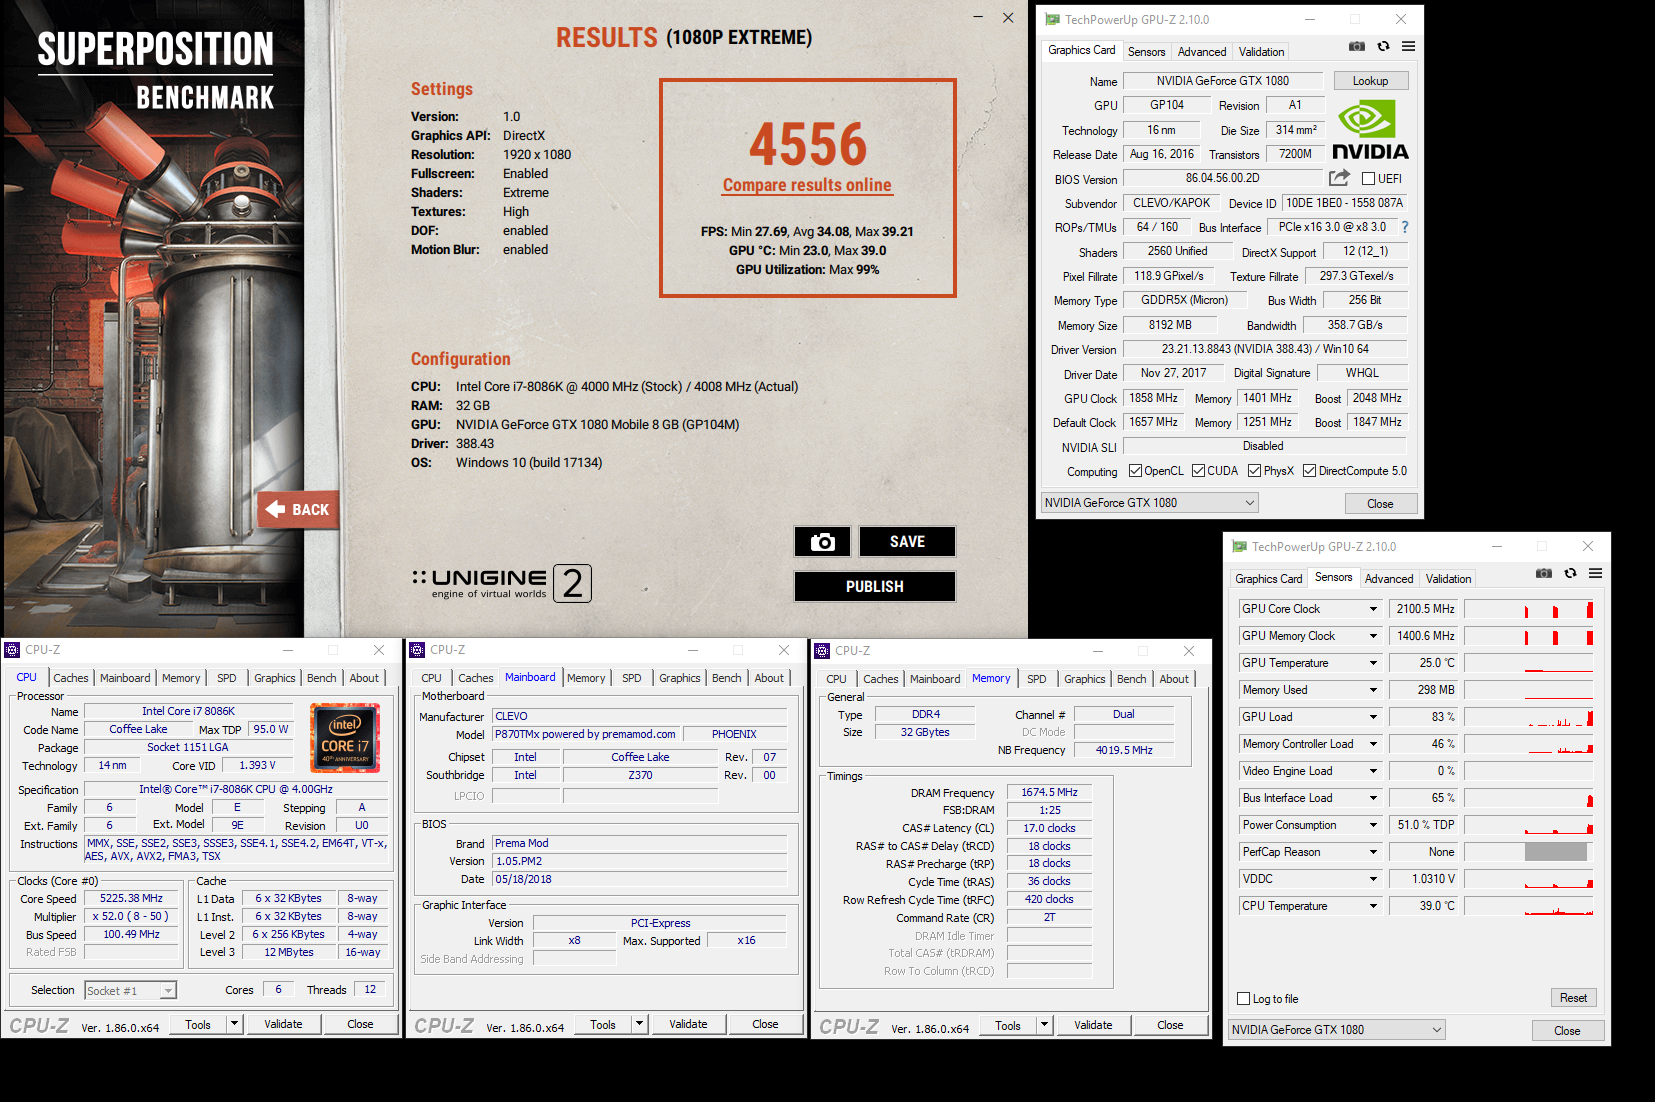Click refresh icon in top GPU-Z window
Image resolution: width=1655 pixels, height=1102 pixels.
click(1383, 46)
